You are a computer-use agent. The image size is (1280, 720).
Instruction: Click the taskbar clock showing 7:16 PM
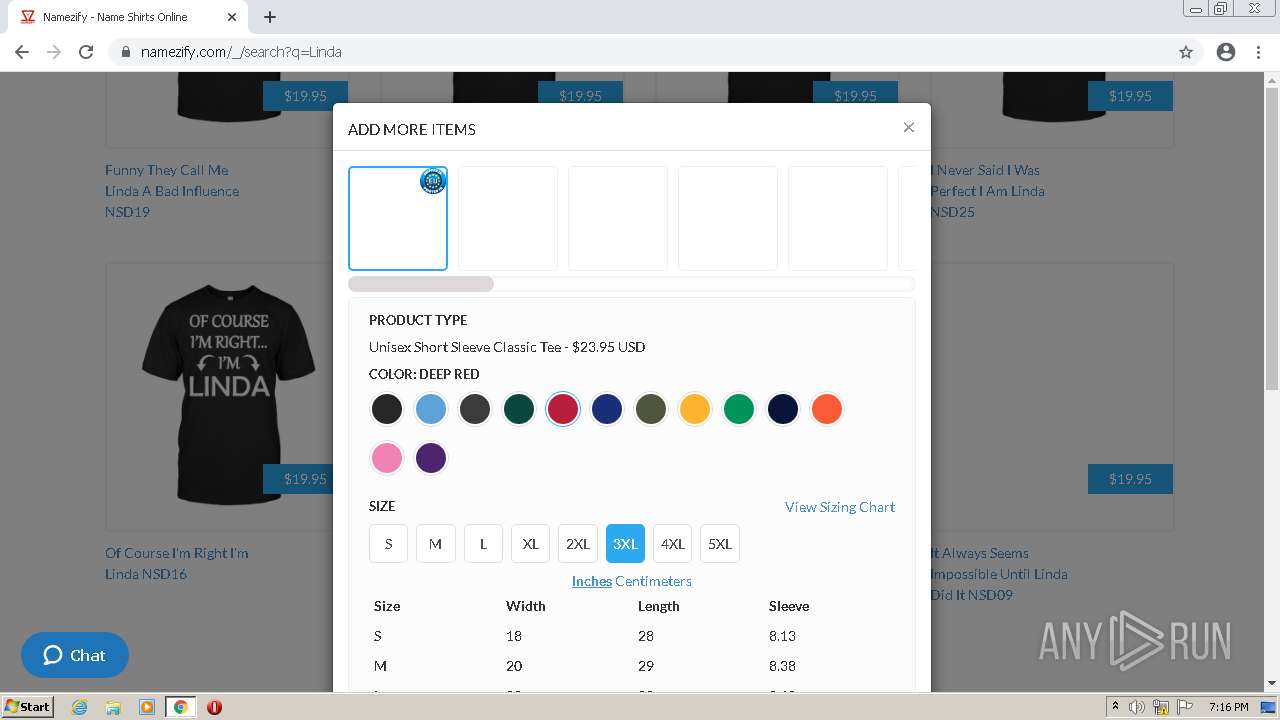(1228, 707)
